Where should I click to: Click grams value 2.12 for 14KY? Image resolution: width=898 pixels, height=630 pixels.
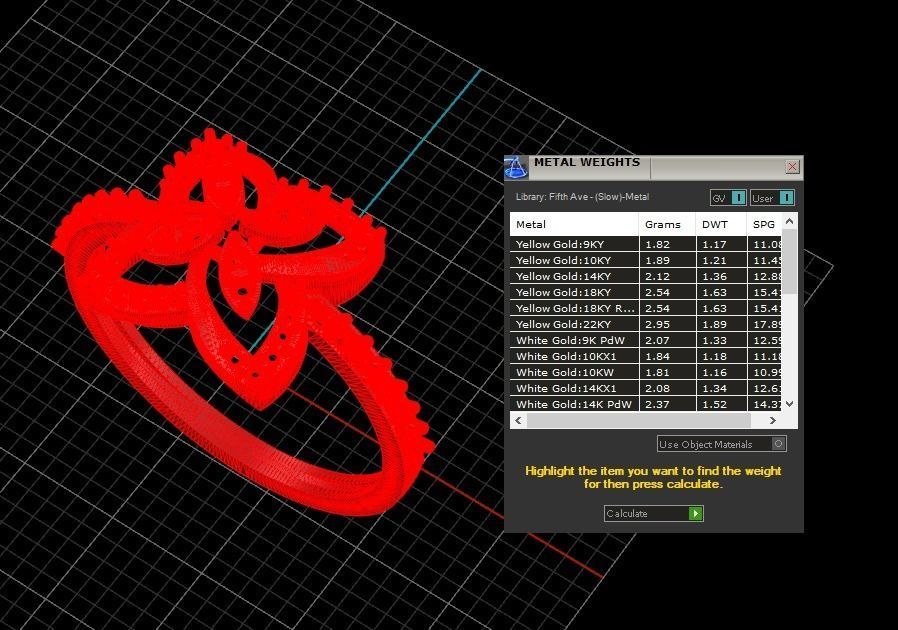(657, 276)
